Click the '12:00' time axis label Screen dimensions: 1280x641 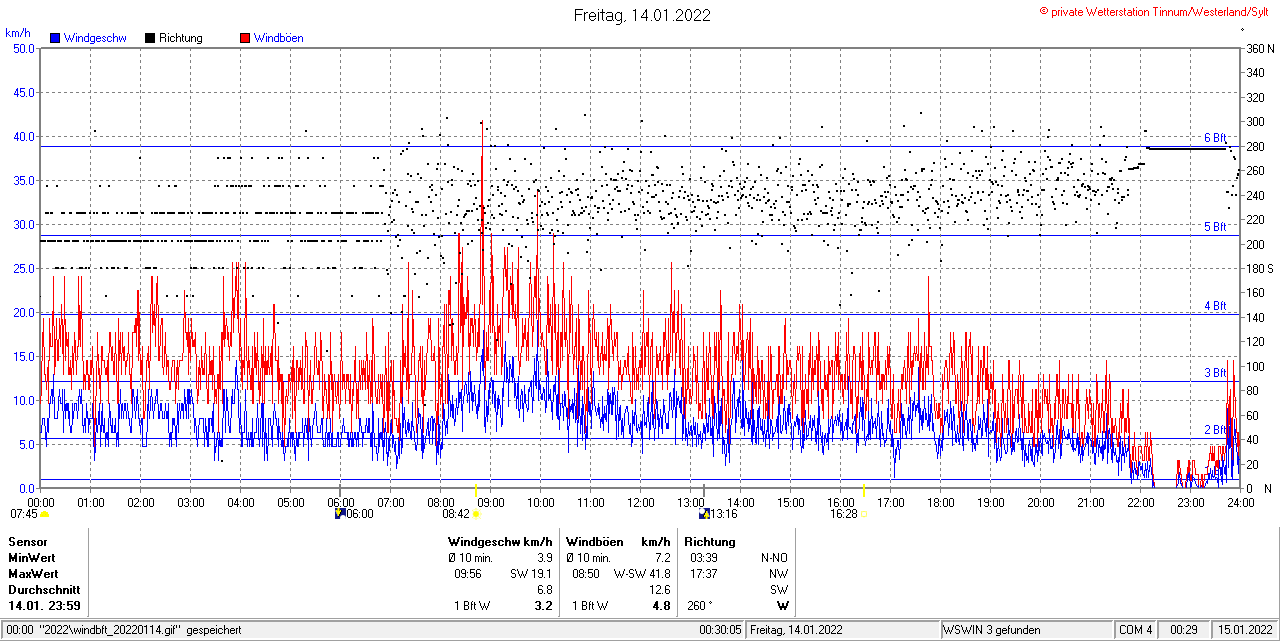pyautogui.click(x=640, y=502)
